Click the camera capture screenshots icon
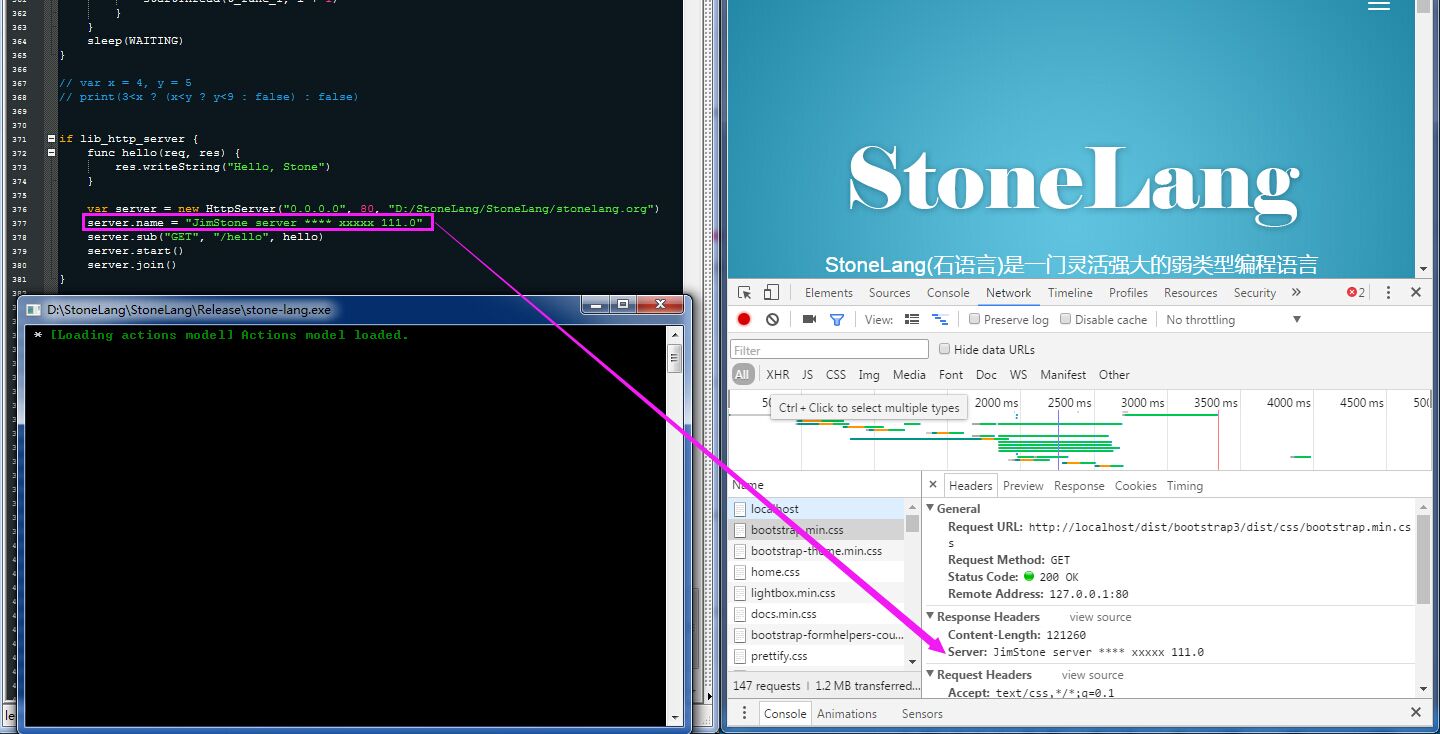Viewport: 1440px width, 734px height. click(x=809, y=320)
